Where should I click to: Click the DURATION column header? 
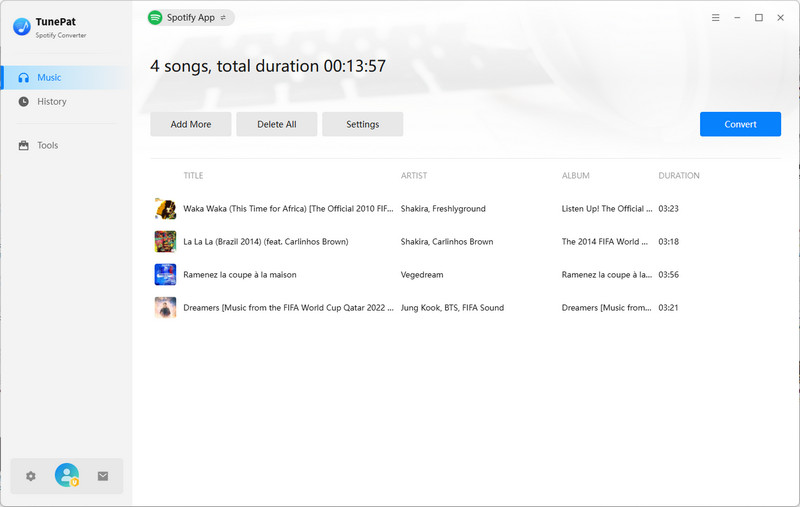[x=679, y=175]
